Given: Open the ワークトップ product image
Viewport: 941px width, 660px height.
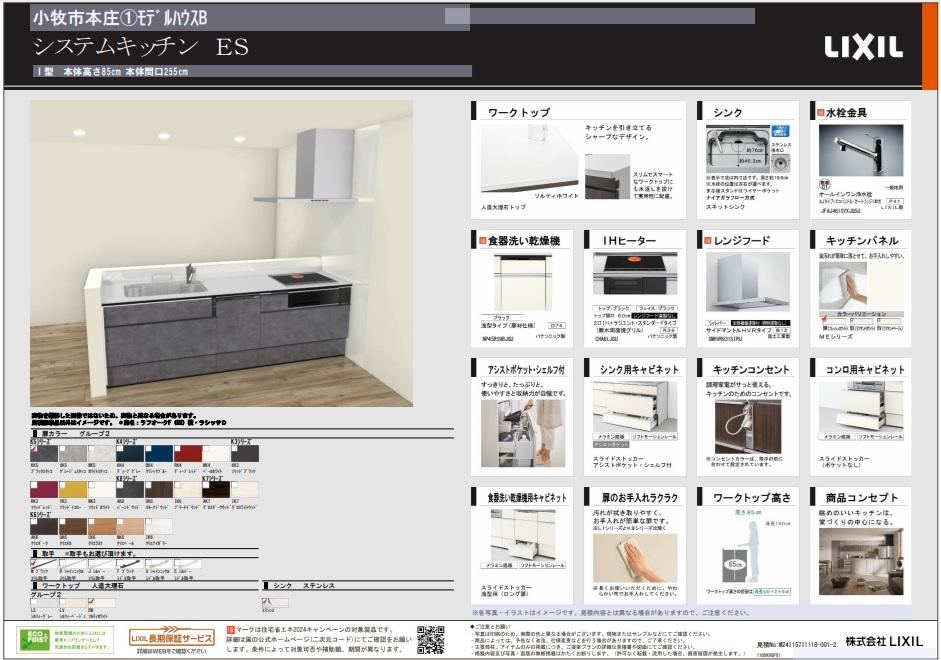Looking at the screenshot, I should (530, 158).
